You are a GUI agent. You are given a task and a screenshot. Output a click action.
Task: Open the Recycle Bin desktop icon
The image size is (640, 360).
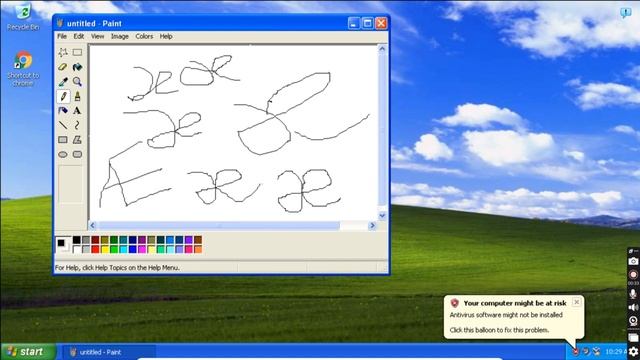tap(23, 16)
